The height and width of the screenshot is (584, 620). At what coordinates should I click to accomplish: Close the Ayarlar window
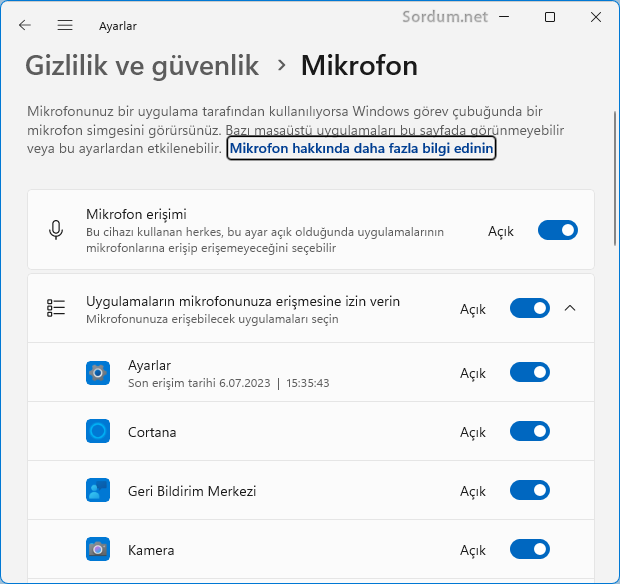coord(596,17)
